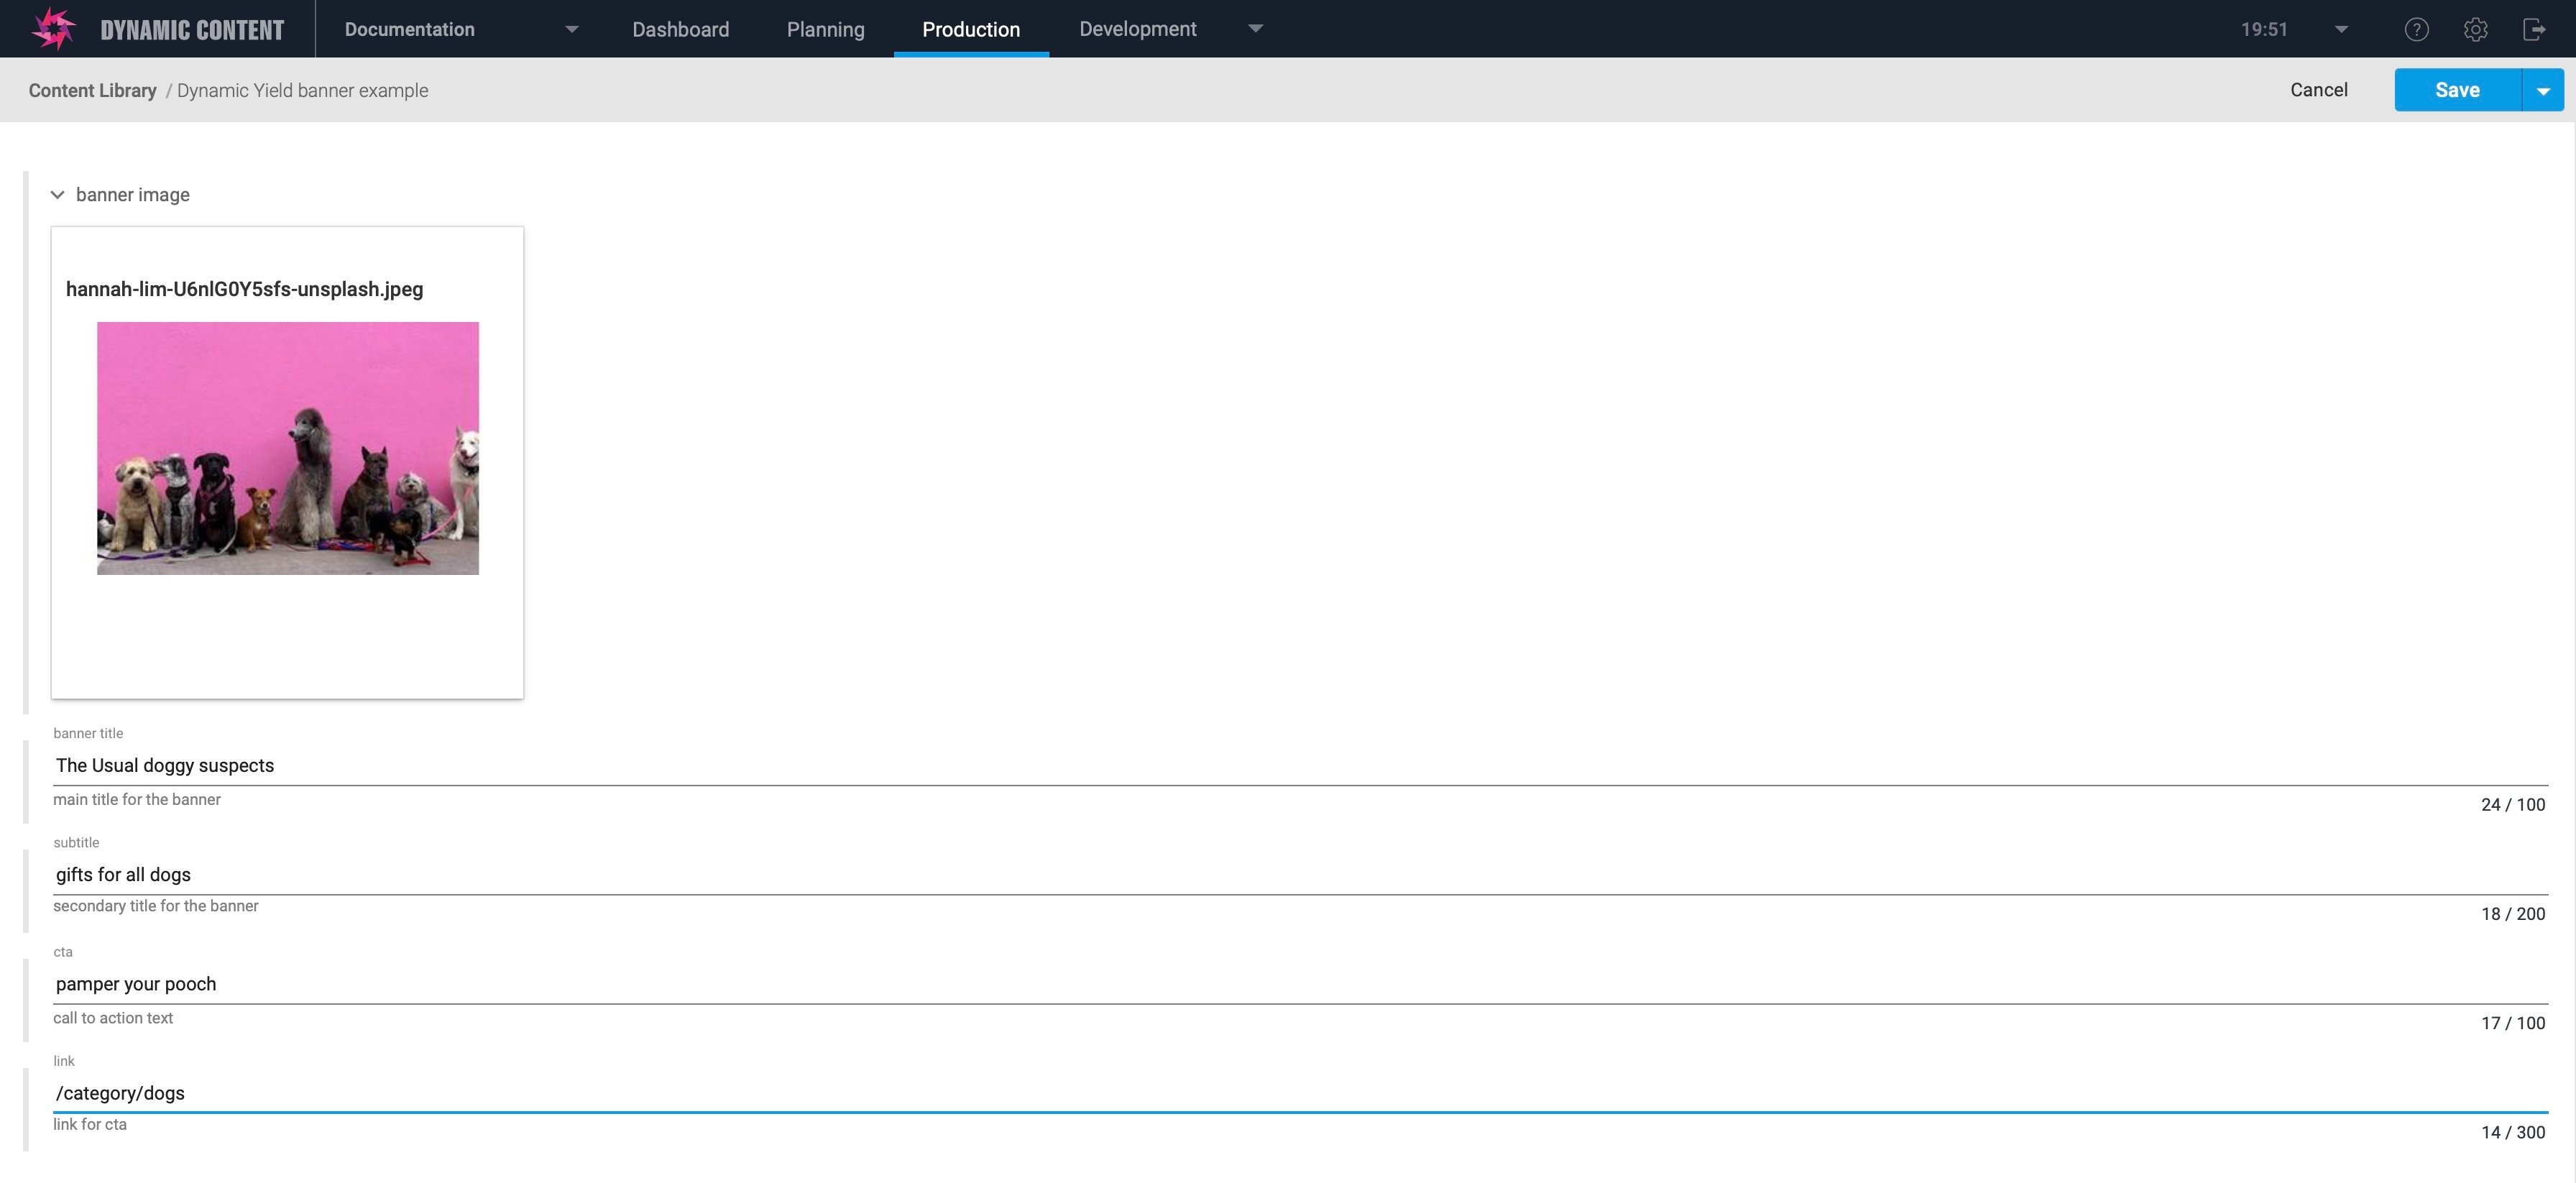The height and width of the screenshot is (1183, 2576).
Task: Click the dog group banner thumbnail
Action: (287, 447)
